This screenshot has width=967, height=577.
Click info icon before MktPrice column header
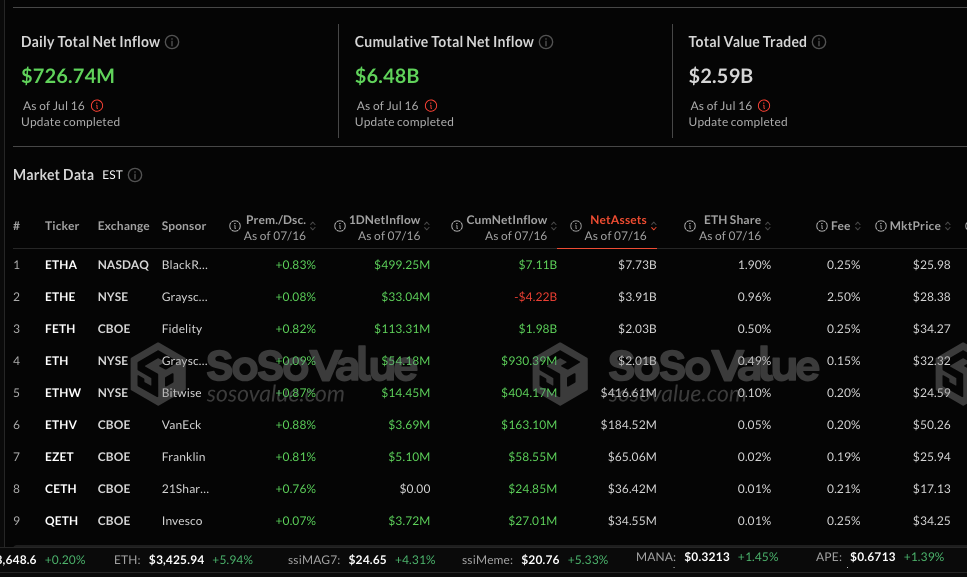880,226
